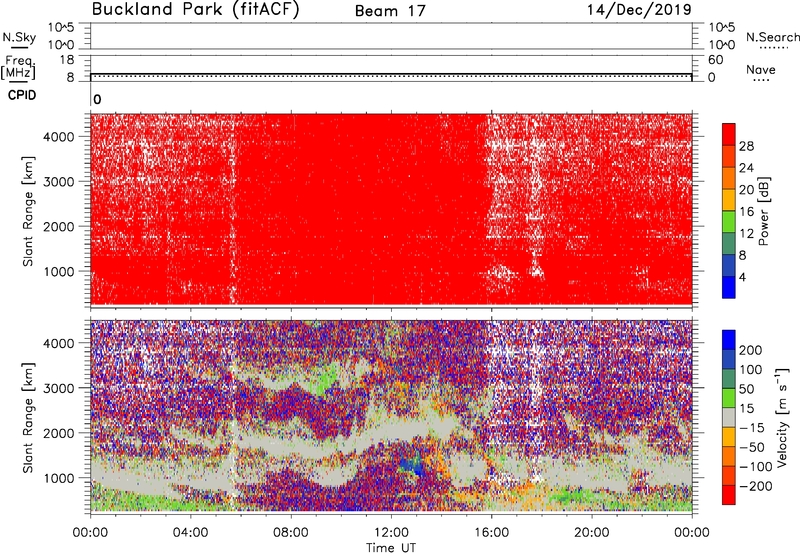Click the 'Power [dB]' colorbar label
This screenshot has height=554, width=800.
(x=764, y=211)
